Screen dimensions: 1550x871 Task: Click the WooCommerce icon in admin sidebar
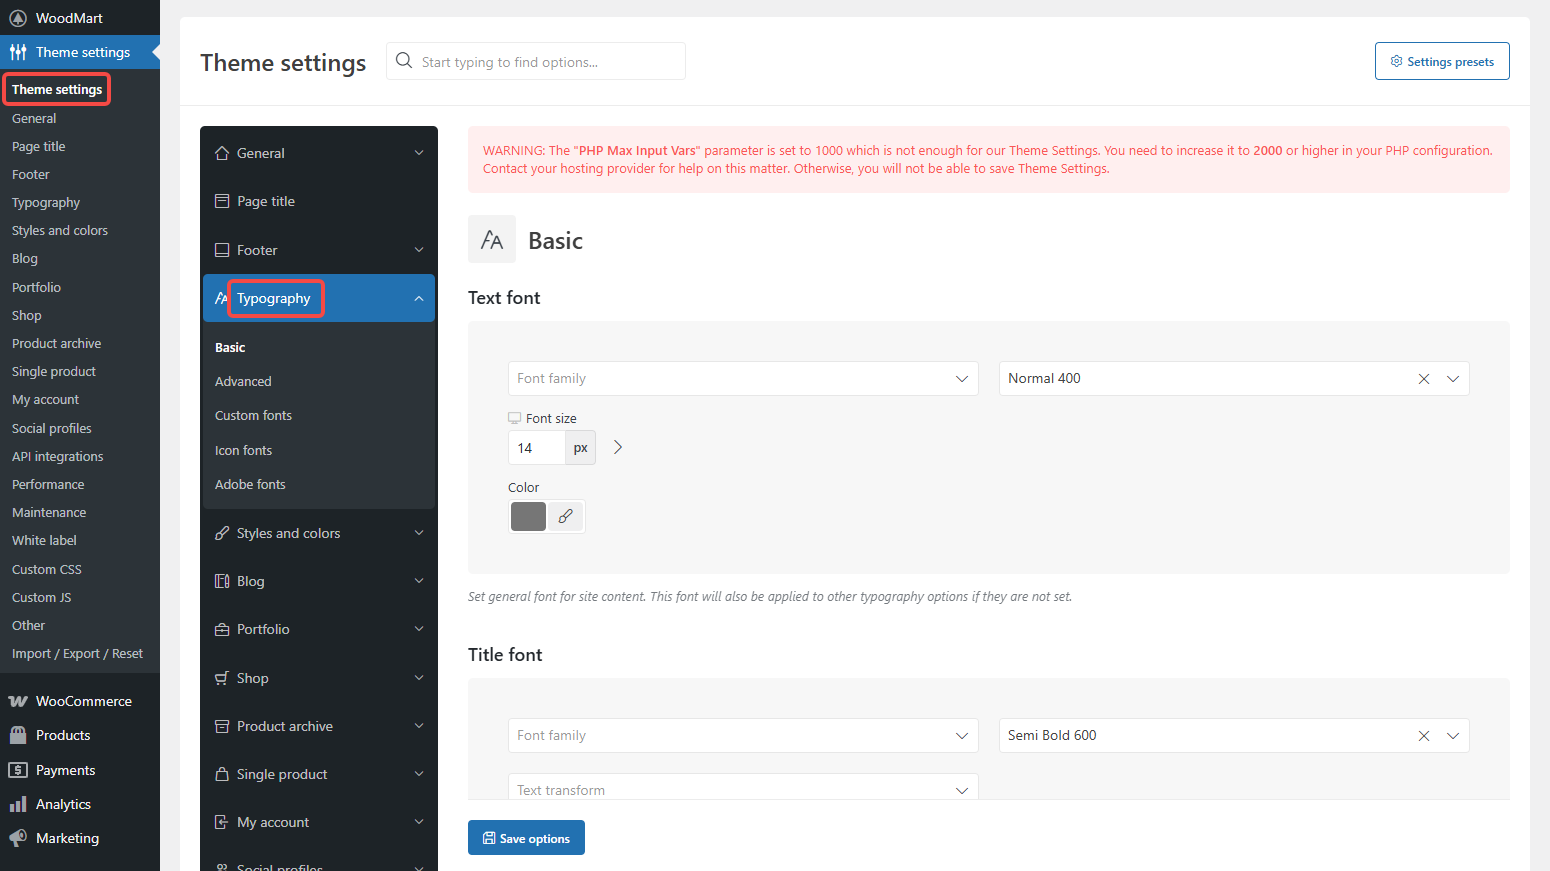18,701
